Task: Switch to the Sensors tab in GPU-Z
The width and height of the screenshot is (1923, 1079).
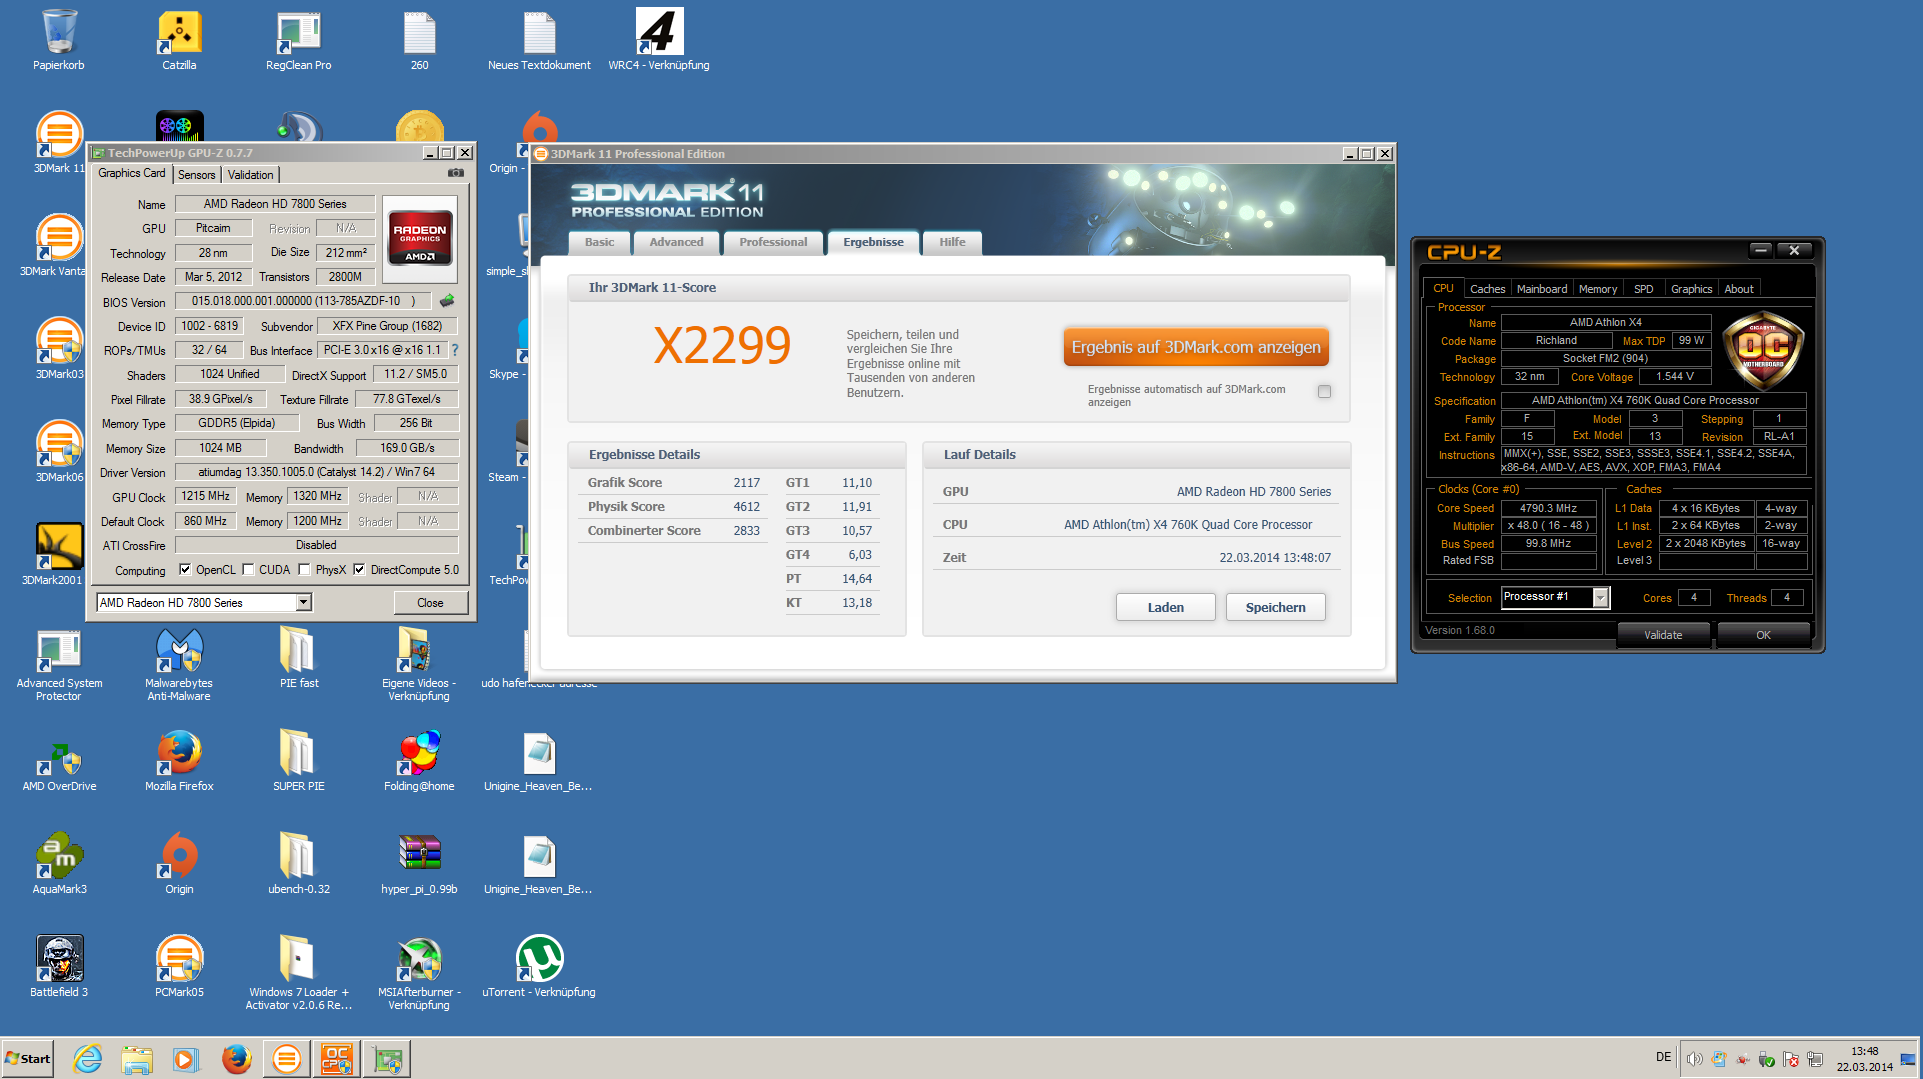Action: pyautogui.click(x=197, y=175)
